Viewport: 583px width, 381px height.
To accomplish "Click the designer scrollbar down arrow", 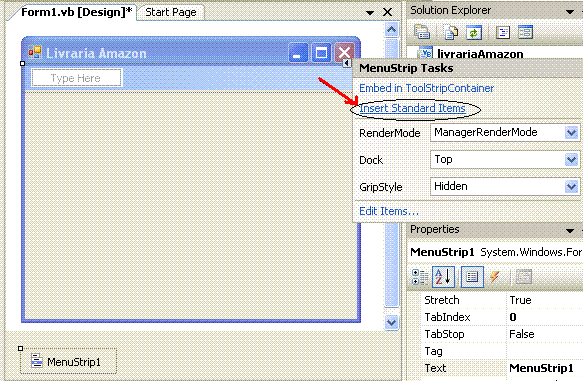I will (391, 322).
